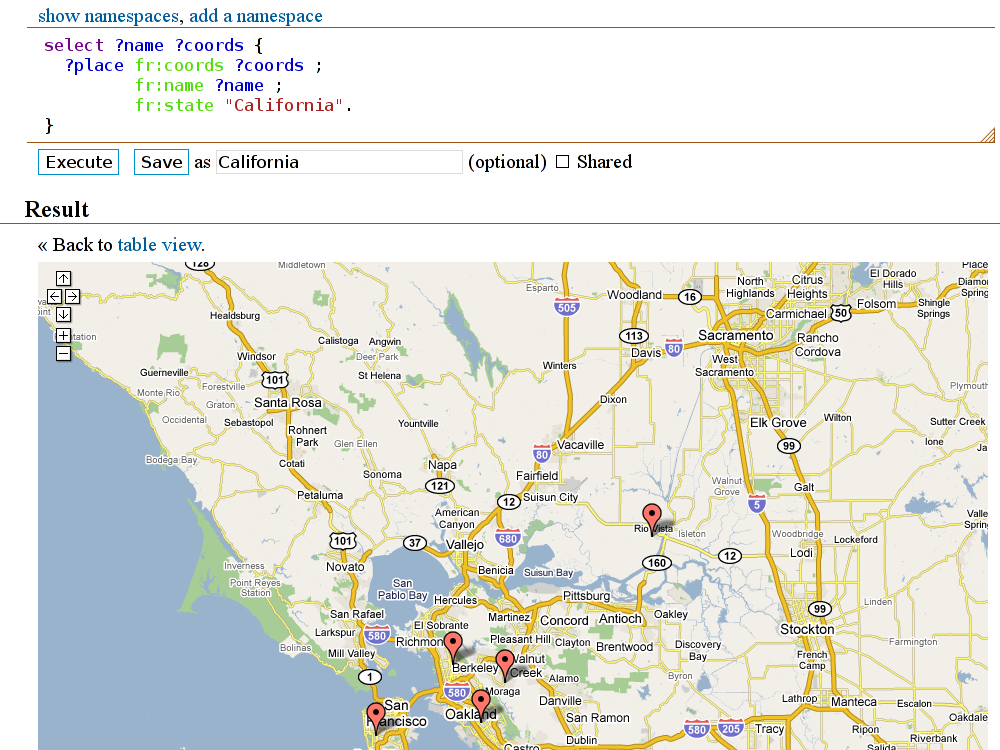Click the add a namespace link
Screen dimensions: 1000x750
pyautogui.click(x=256, y=16)
